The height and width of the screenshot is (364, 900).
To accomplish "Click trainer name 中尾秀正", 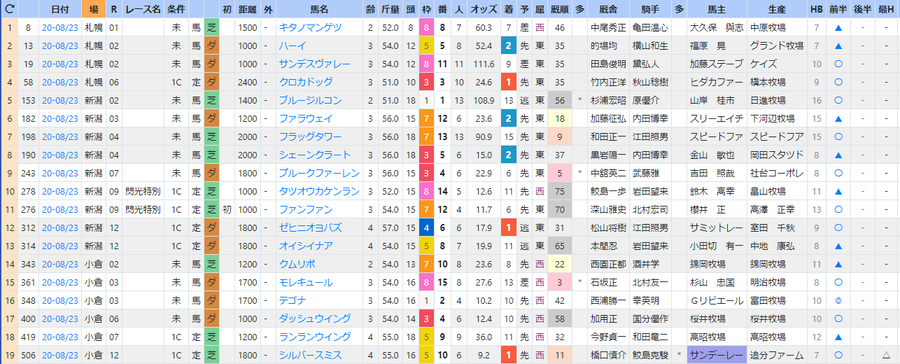I will [607, 28].
